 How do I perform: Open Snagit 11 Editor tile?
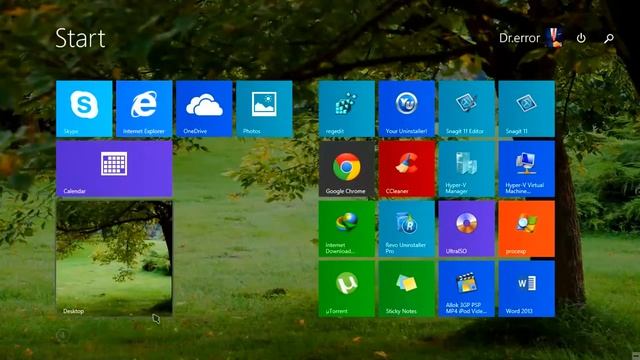point(467,109)
